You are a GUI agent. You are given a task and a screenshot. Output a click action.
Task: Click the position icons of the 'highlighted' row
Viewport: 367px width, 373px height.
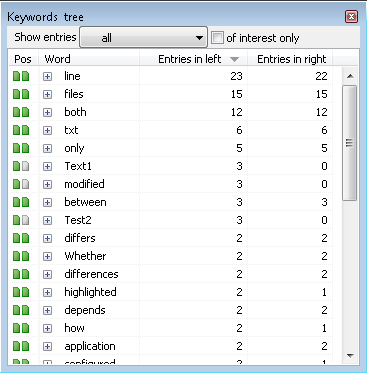tap(21, 292)
